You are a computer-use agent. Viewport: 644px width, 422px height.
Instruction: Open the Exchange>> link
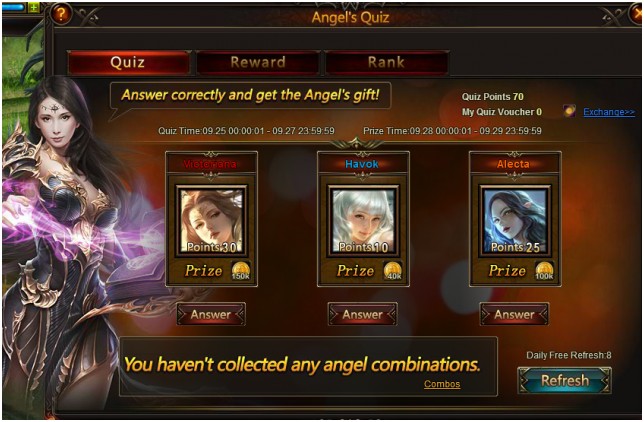coord(609,112)
